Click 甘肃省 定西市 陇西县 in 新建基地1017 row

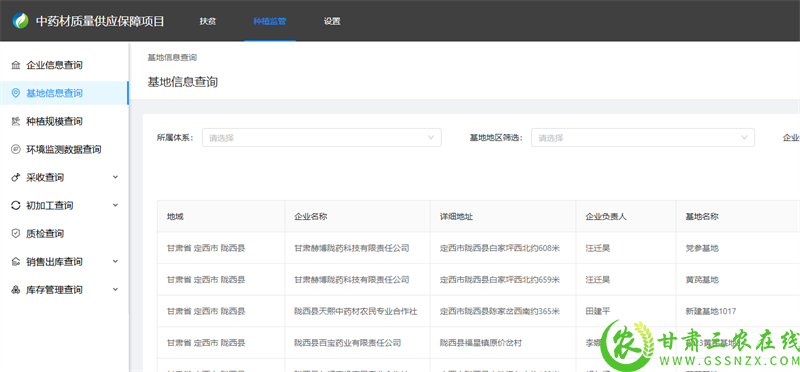[206, 311]
